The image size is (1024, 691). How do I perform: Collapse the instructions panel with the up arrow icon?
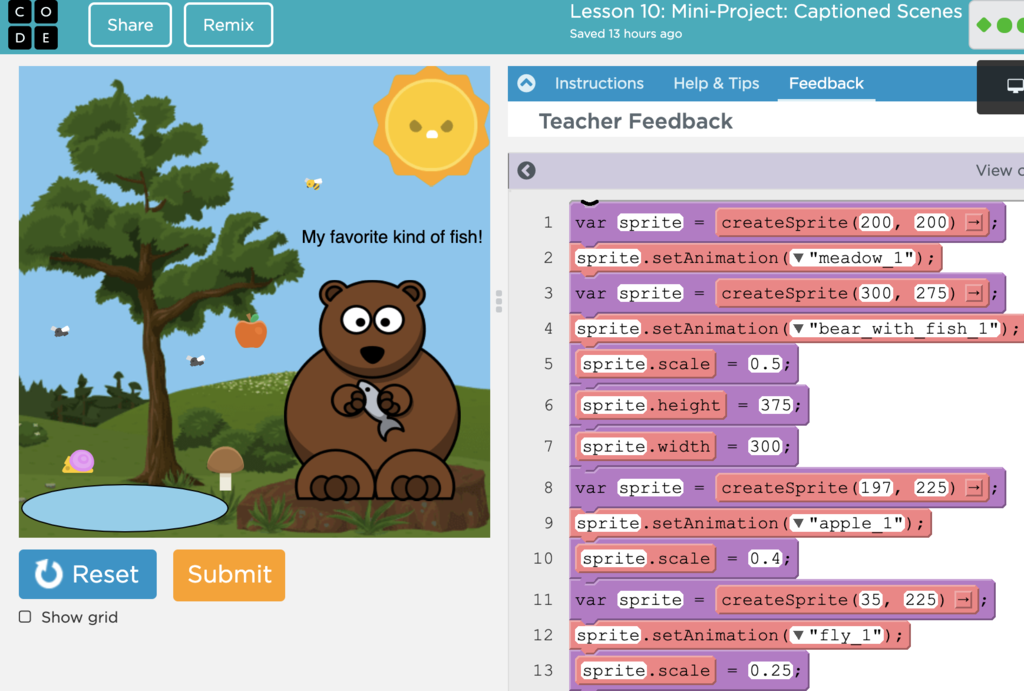pyautogui.click(x=526, y=83)
